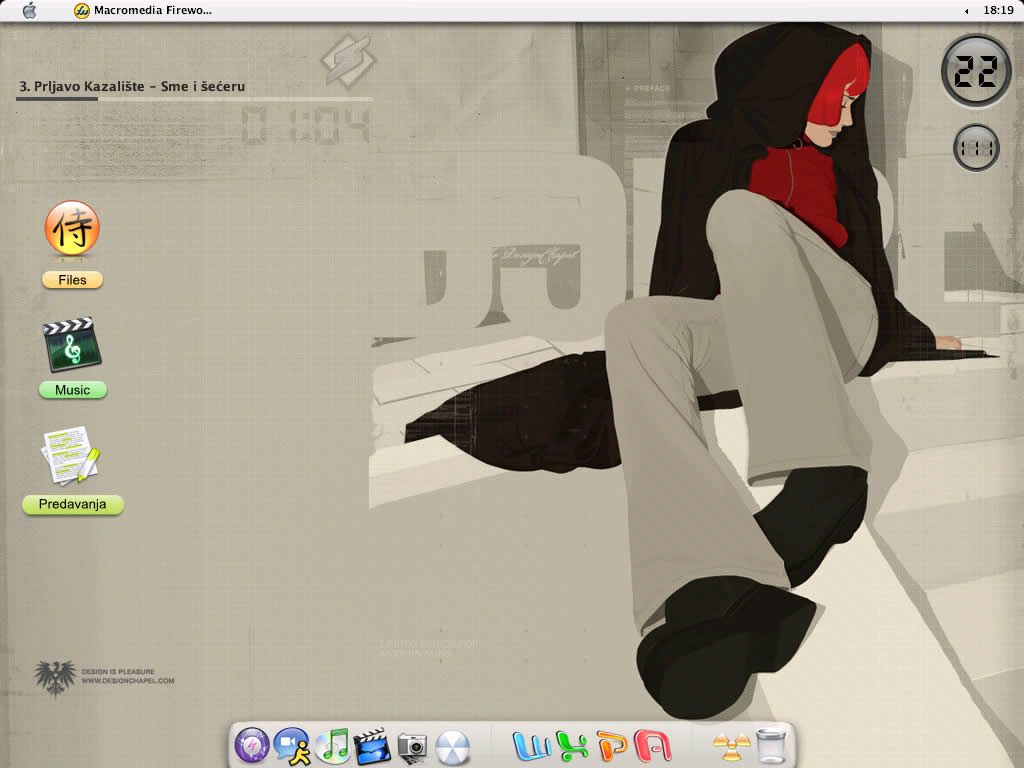Open the radiation-symbol burn icon in the Dock
1024x768 pixels.
coord(731,747)
